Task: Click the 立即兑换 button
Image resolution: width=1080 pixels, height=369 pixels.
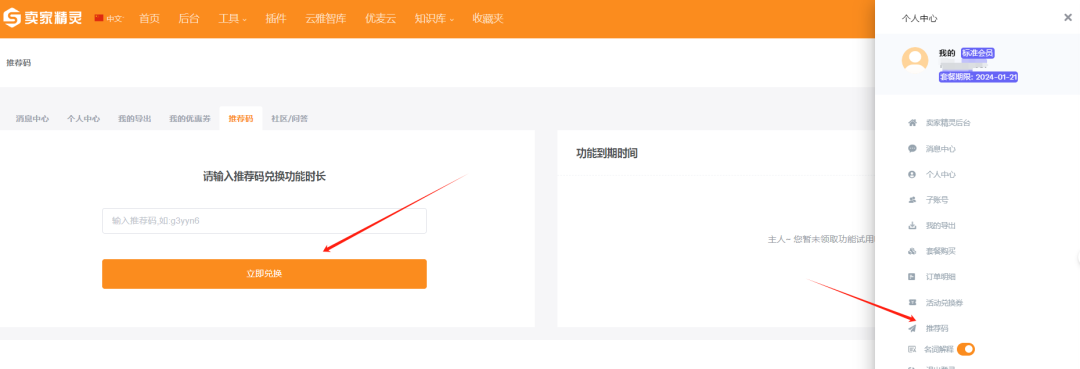Action: 264,274
